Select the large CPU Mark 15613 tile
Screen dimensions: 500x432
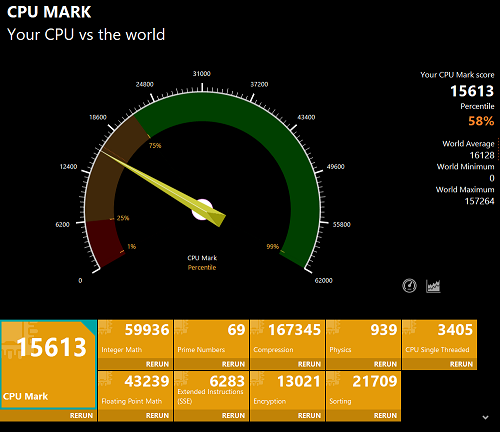coord(49,365)
